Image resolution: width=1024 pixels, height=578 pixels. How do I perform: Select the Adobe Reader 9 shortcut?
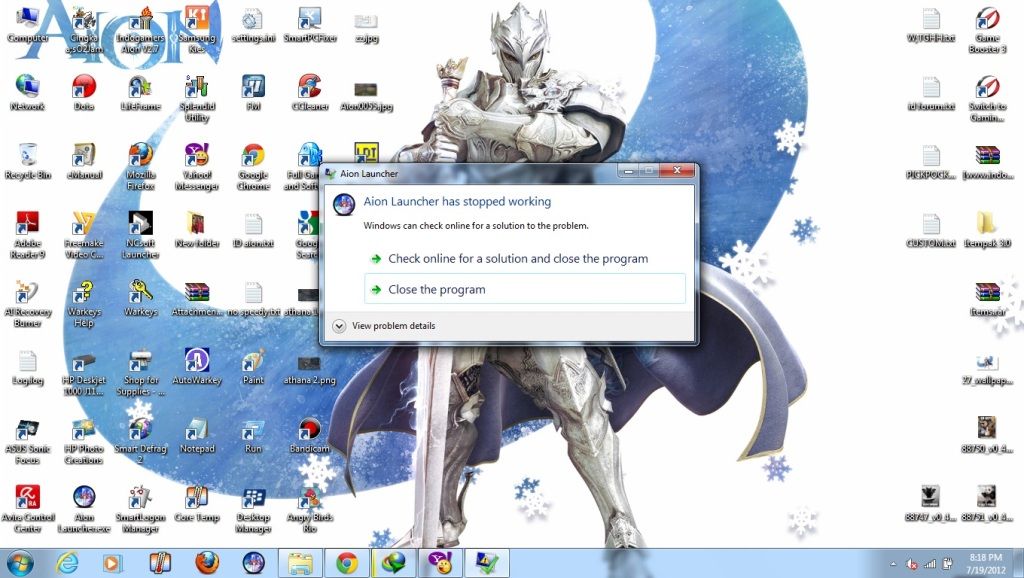point(27,234)
